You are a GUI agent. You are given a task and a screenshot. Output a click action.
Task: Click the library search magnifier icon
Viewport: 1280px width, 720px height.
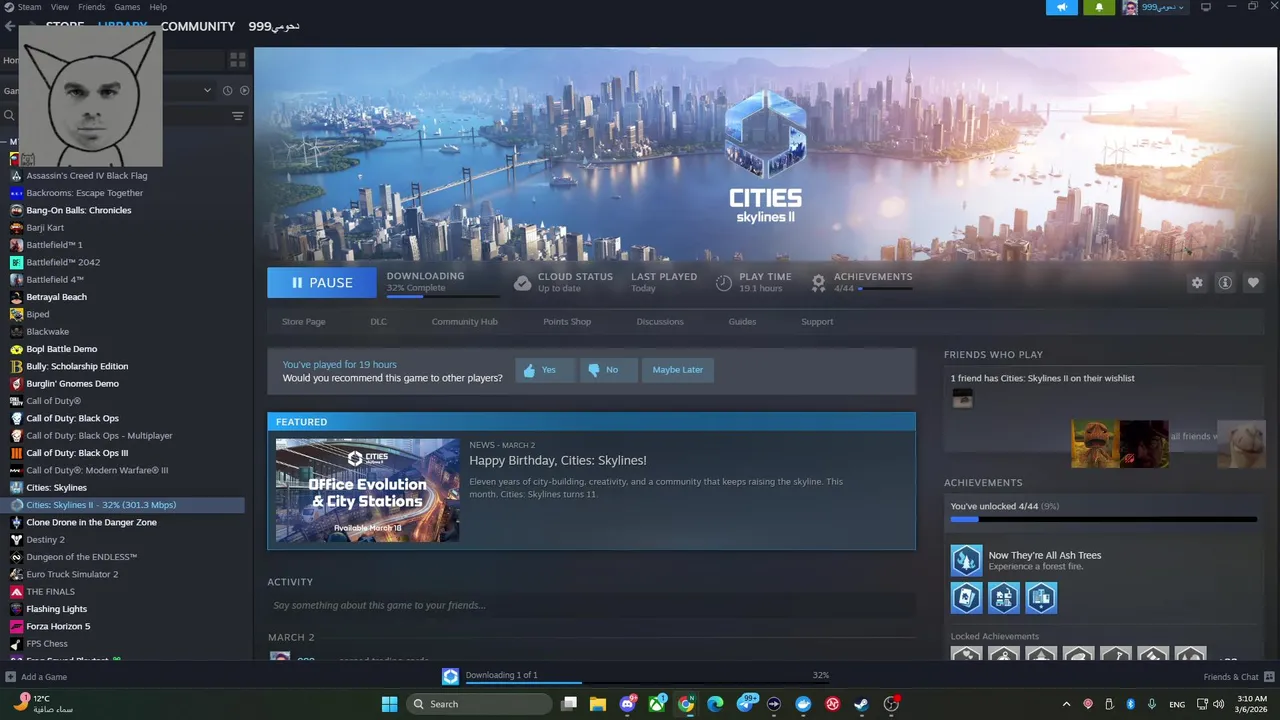coord(9,116)
